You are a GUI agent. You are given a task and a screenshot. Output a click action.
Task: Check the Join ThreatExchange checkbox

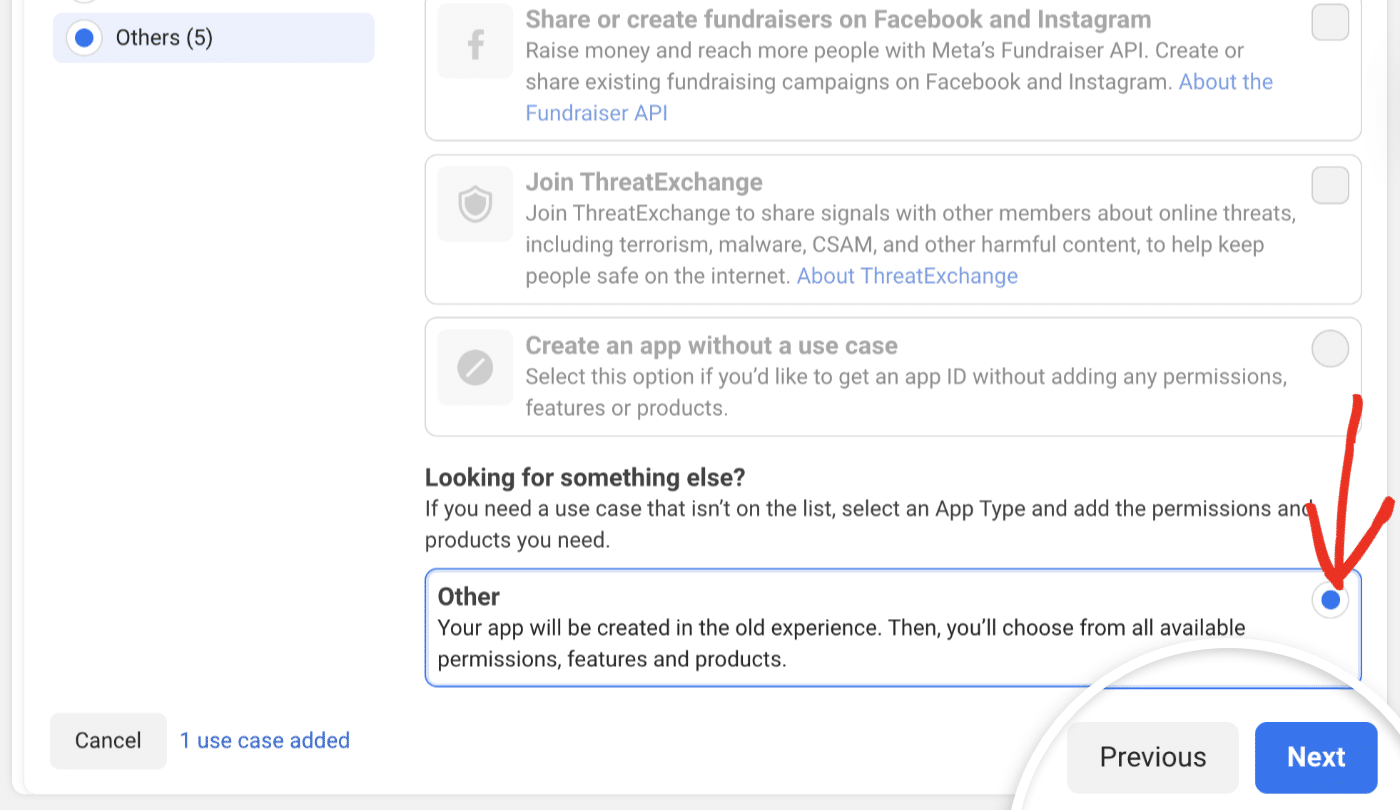tap(1329, 184)
